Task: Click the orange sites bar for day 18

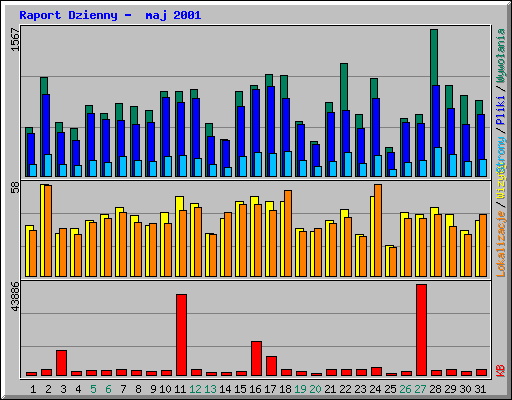Action: click(x=288, y=233)
